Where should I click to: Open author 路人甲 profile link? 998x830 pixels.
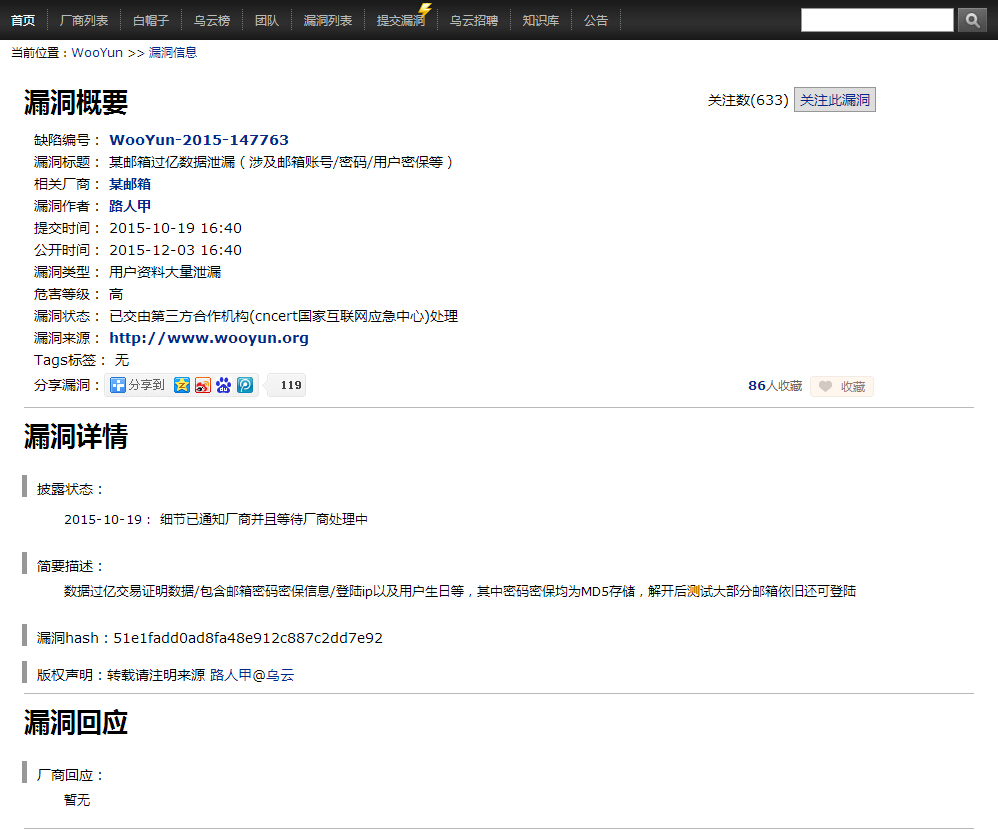point(130,206)
